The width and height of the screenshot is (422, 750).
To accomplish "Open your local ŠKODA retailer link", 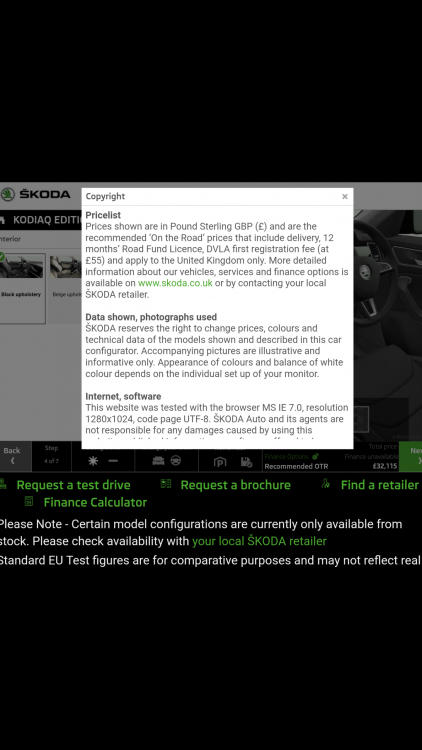I will [259, 541].
